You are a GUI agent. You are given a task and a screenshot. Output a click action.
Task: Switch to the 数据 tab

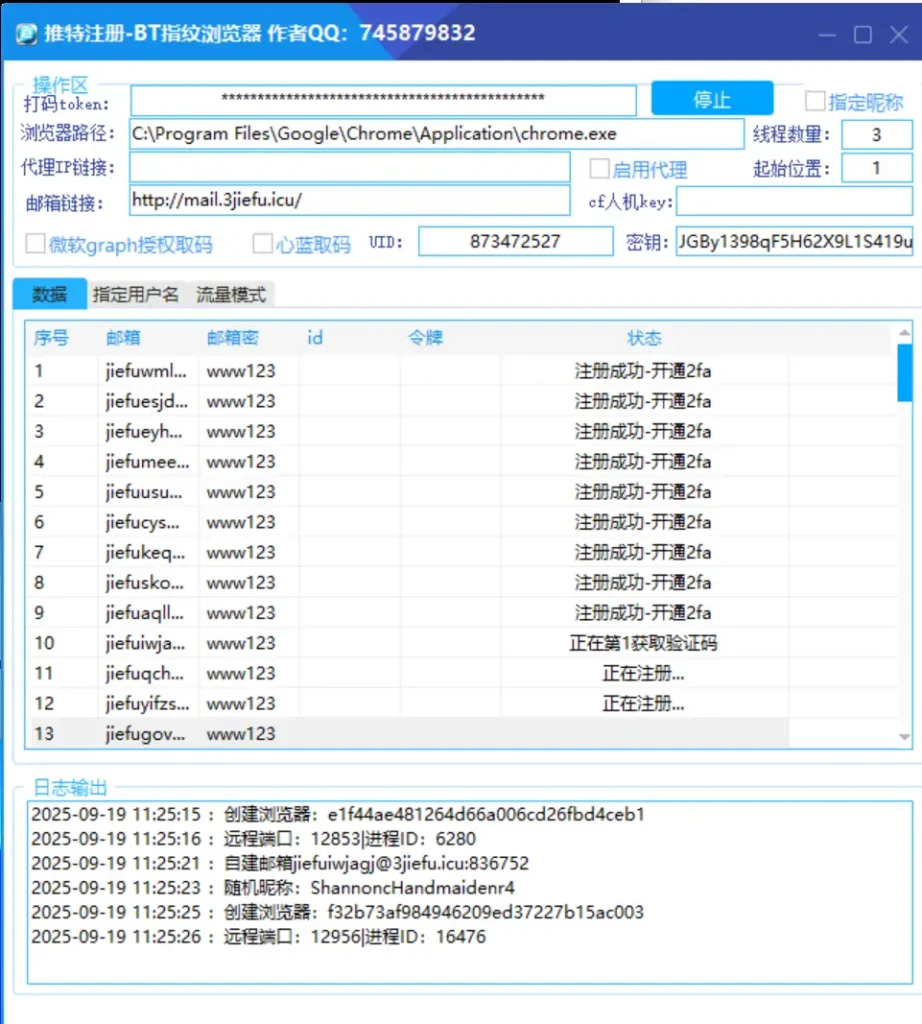50,295
